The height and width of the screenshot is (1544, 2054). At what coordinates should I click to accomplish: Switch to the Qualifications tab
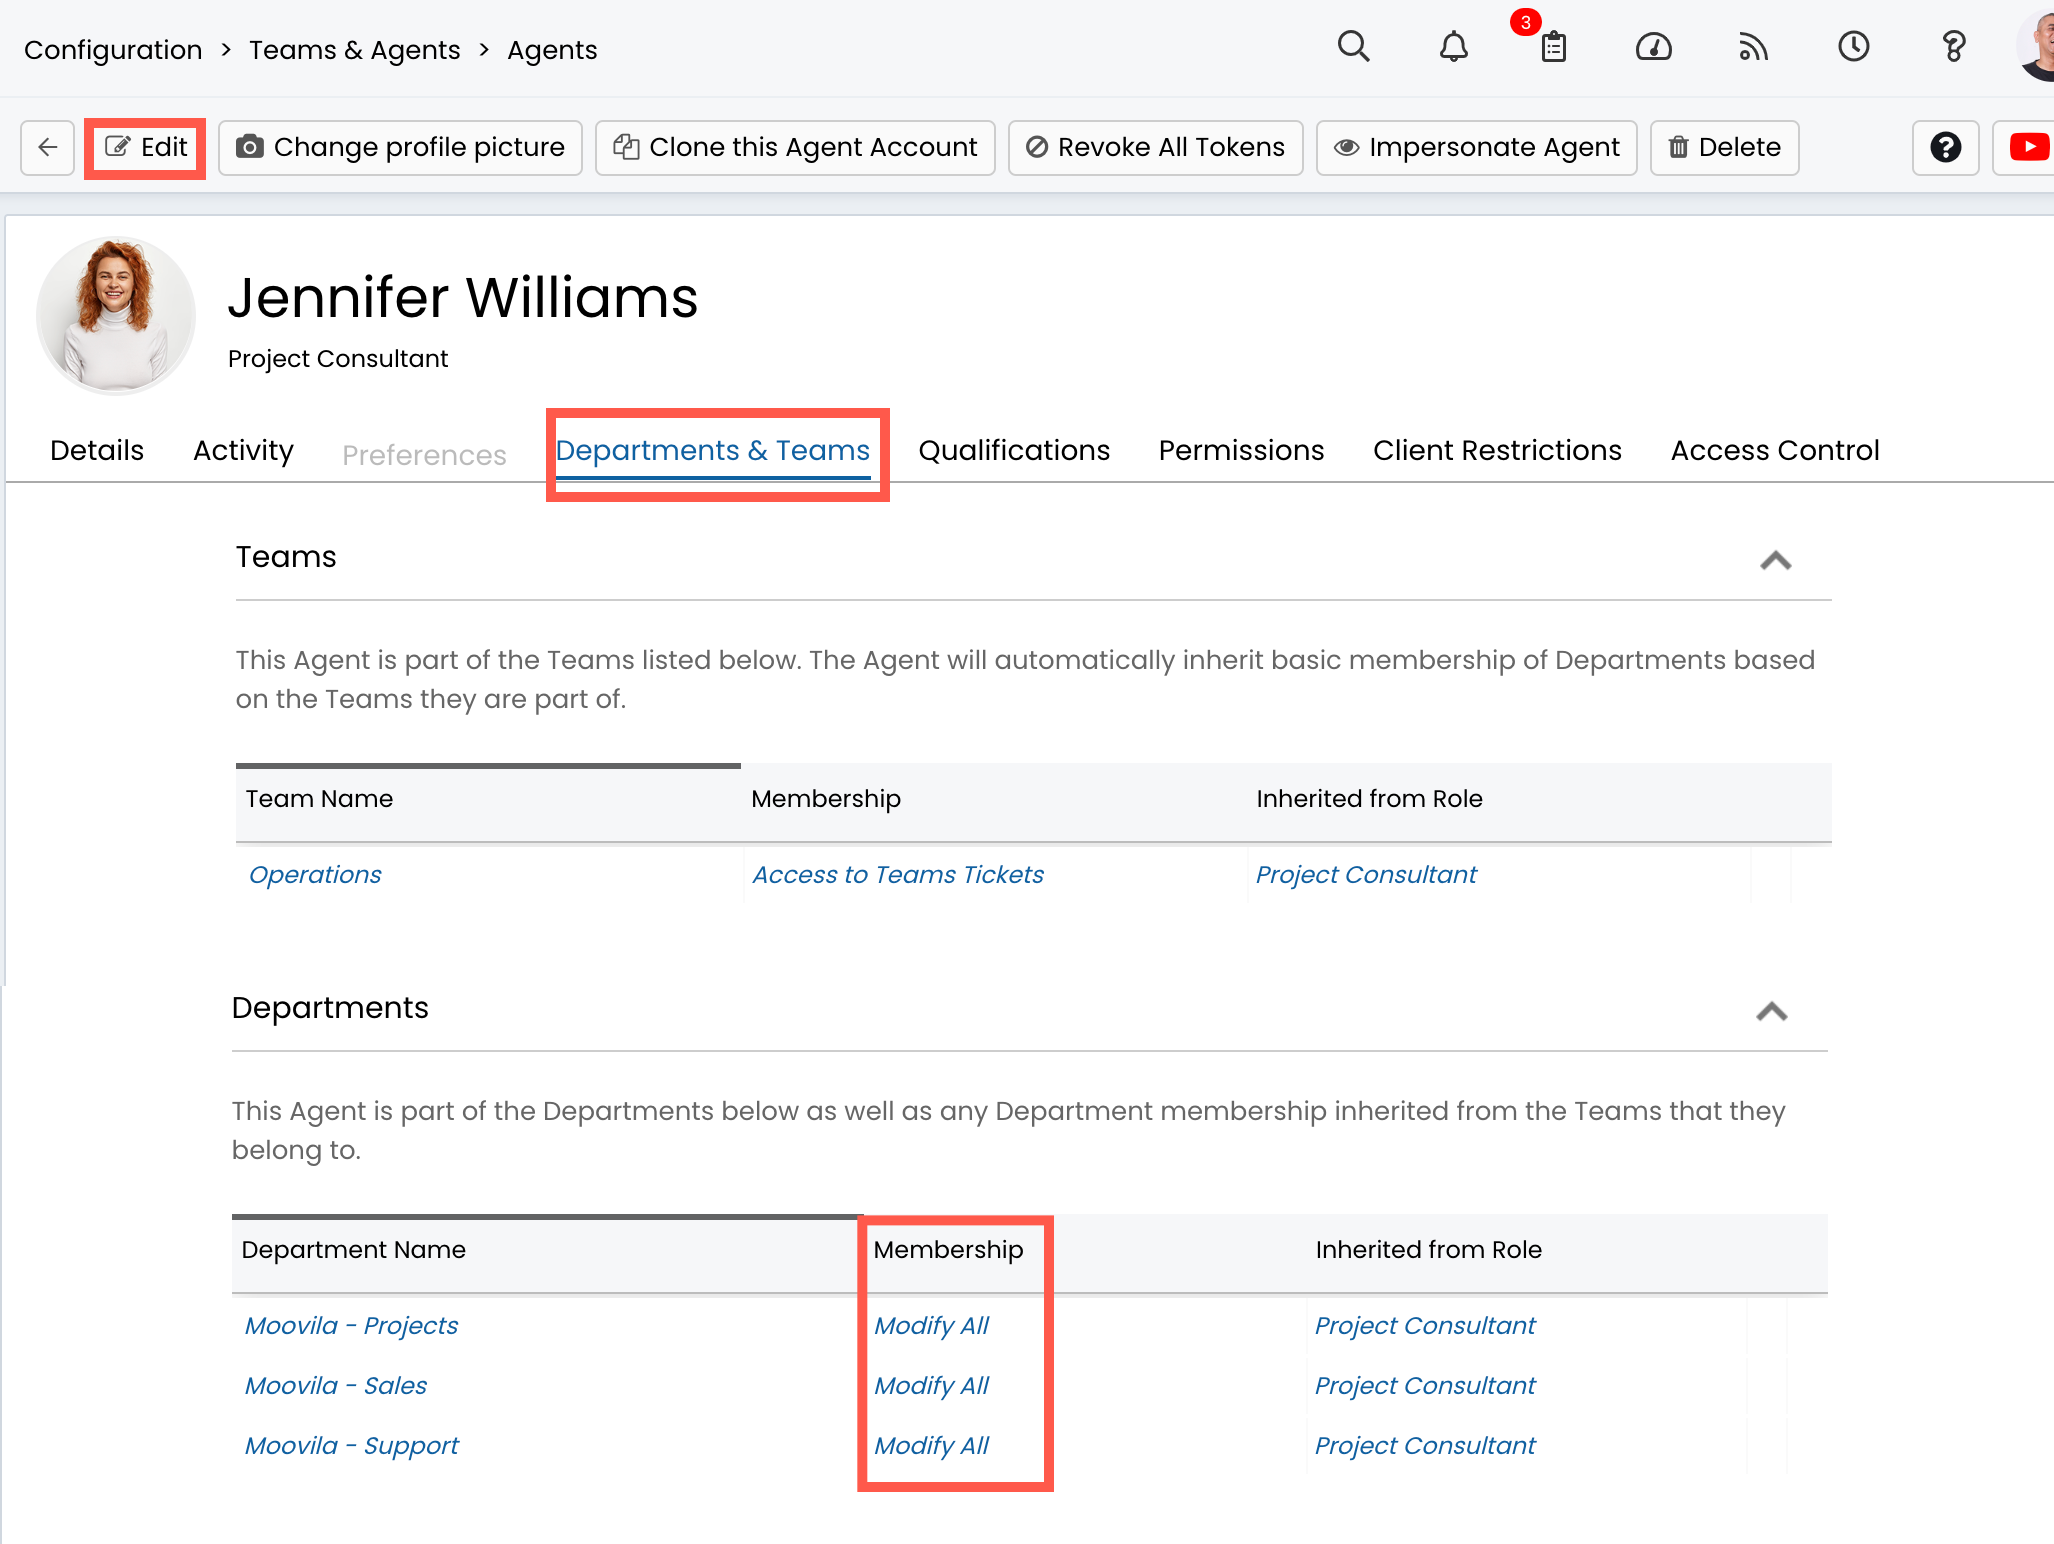[x=1014, y=451]
